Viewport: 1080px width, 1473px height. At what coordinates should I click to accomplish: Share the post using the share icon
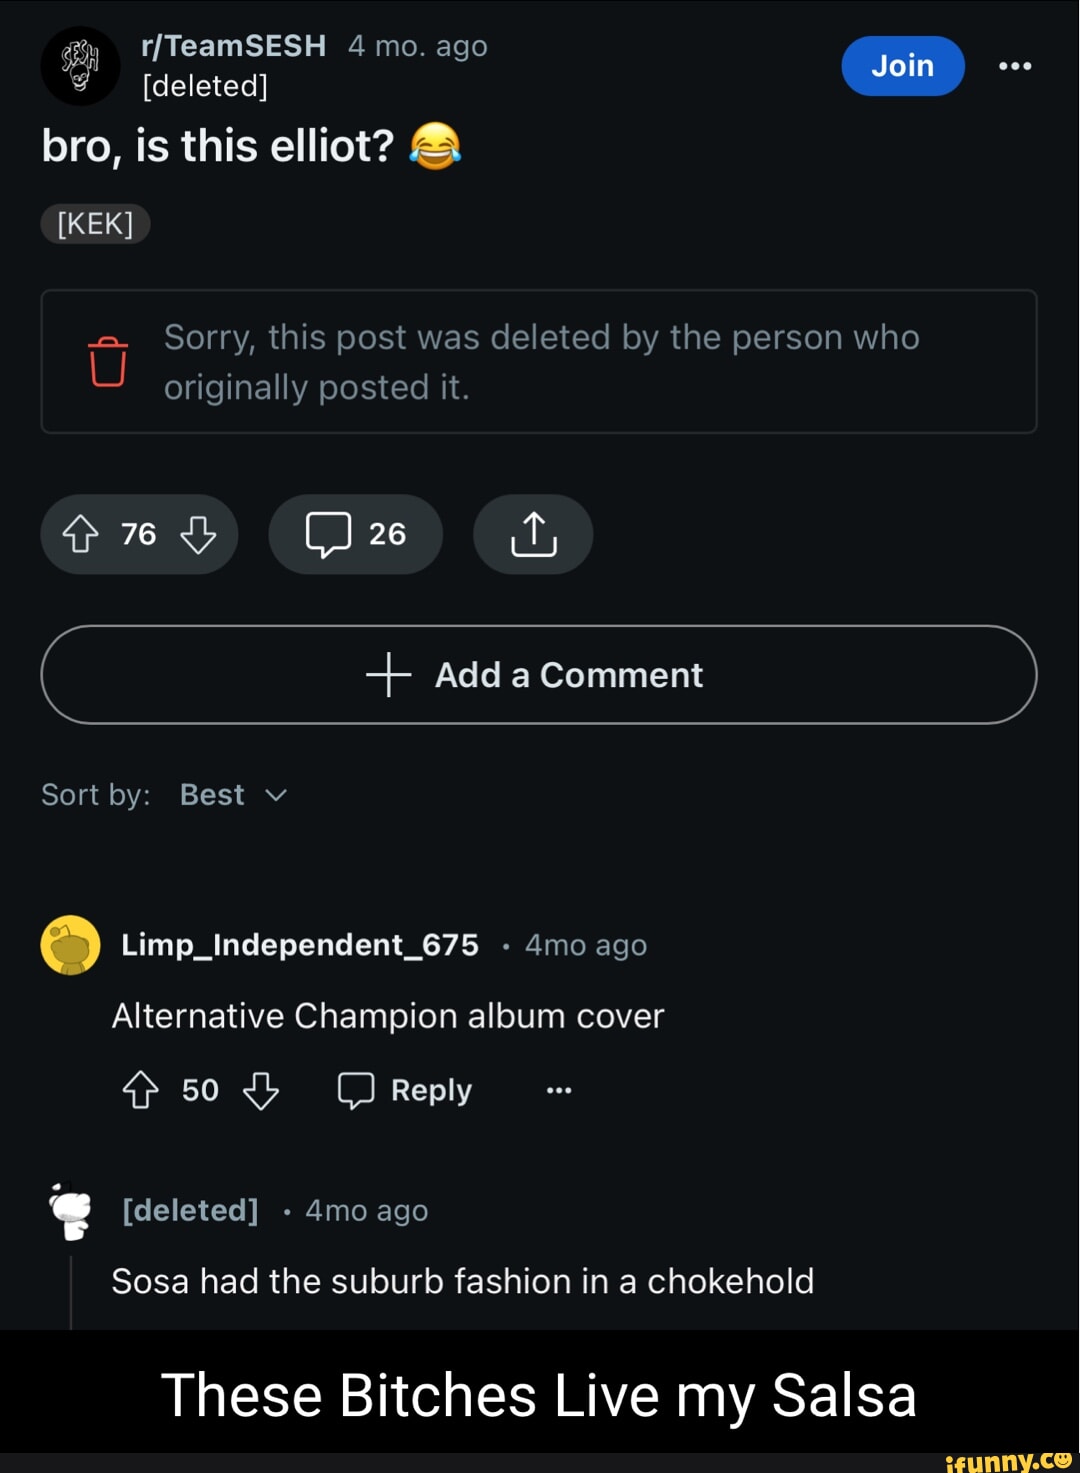[x=532, y=534]
